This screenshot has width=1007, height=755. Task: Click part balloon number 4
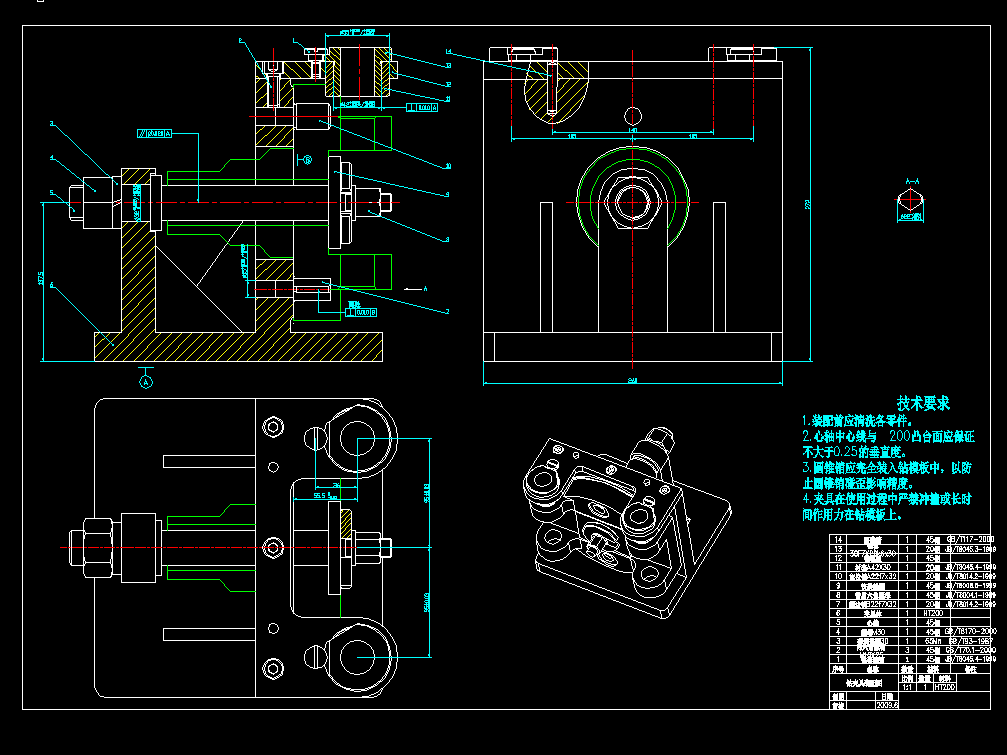click(x=52, y=158)
